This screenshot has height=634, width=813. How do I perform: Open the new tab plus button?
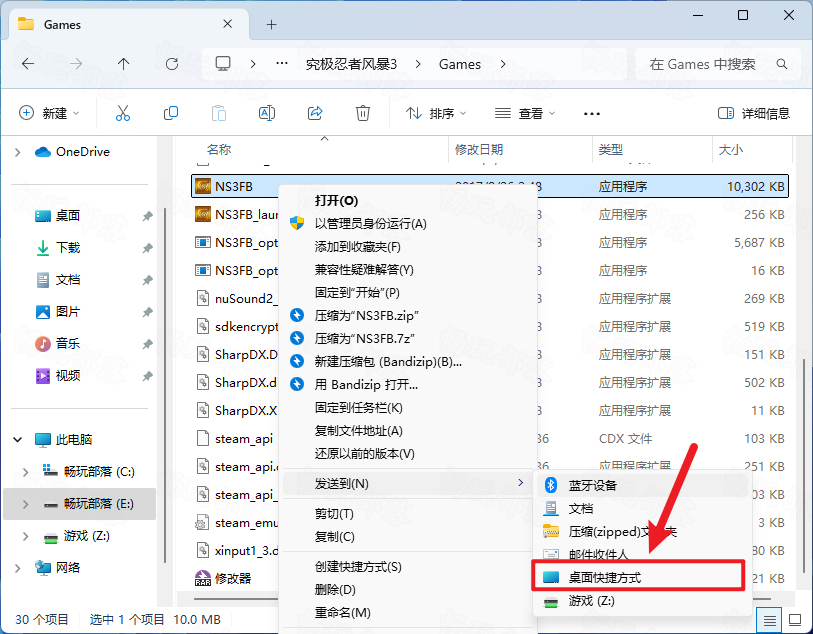pos(271,24)
